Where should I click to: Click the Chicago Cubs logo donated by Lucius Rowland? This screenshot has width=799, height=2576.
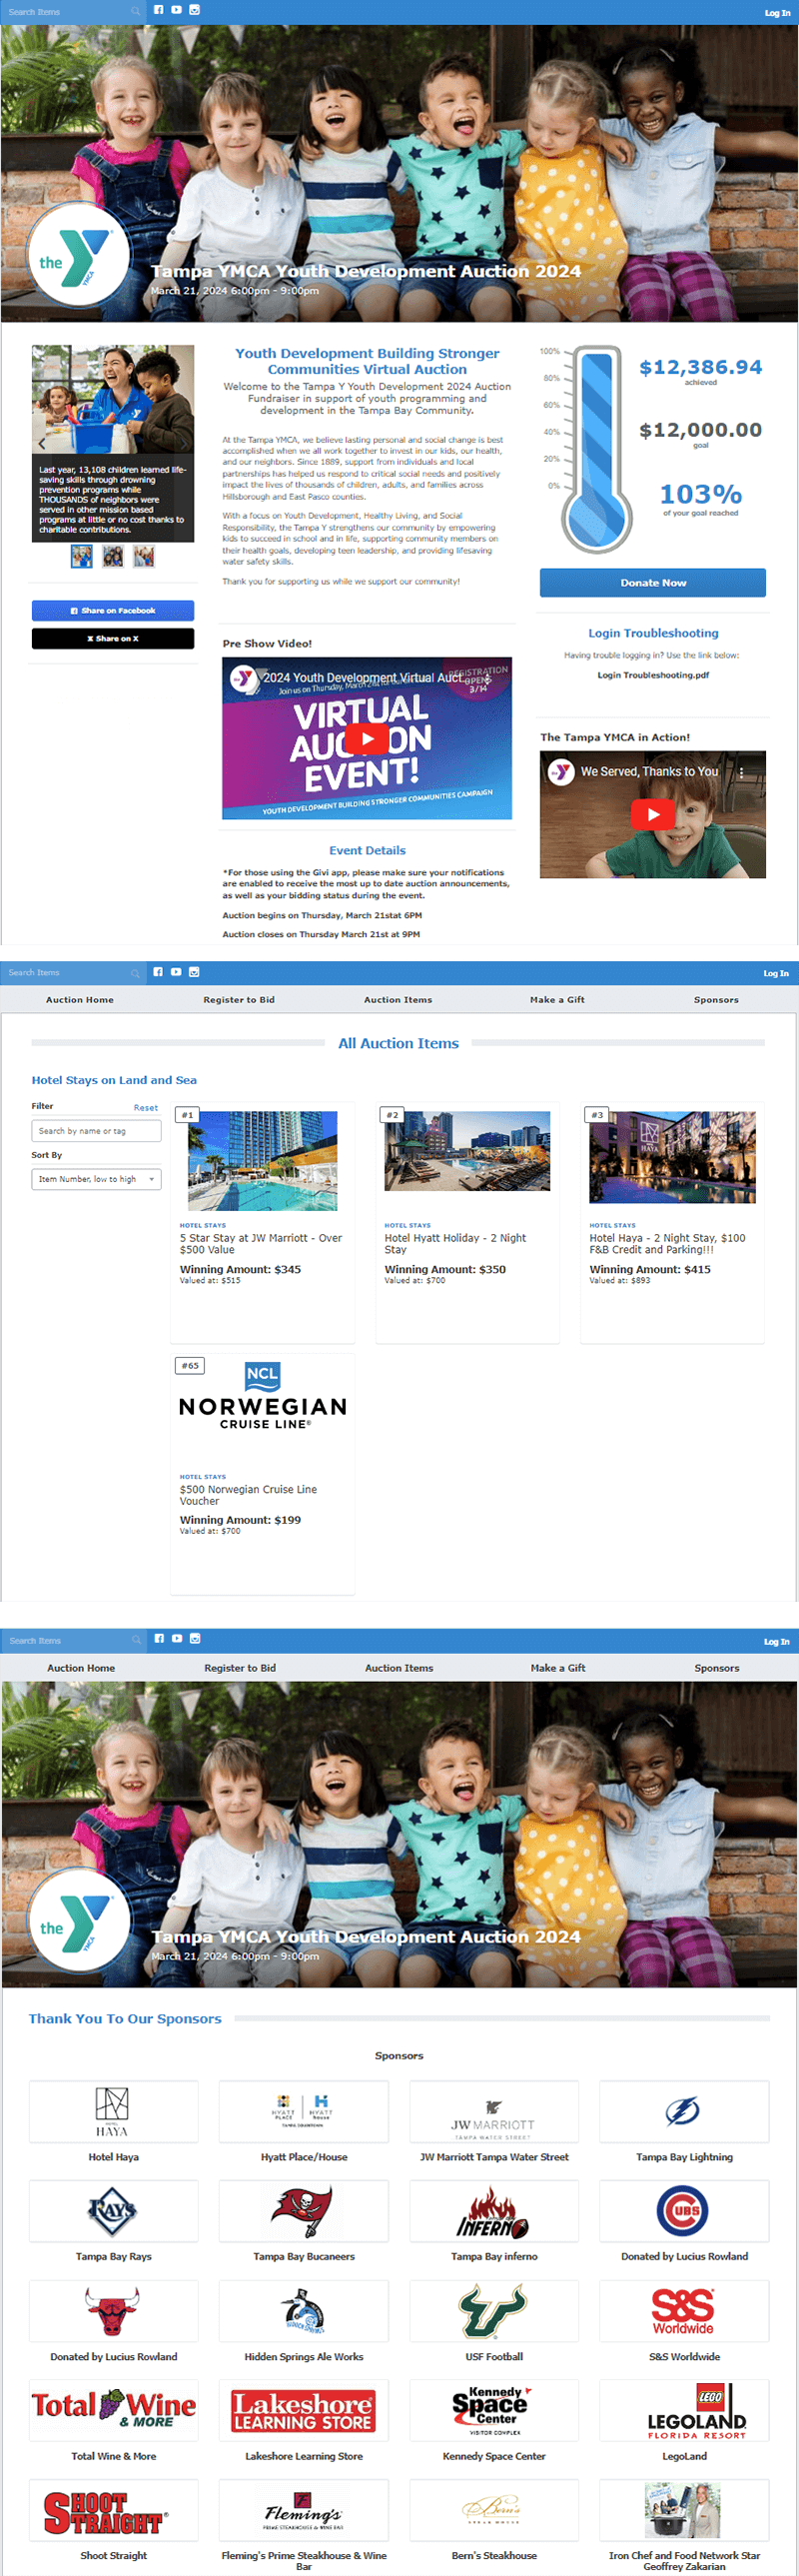[684, 2210]
